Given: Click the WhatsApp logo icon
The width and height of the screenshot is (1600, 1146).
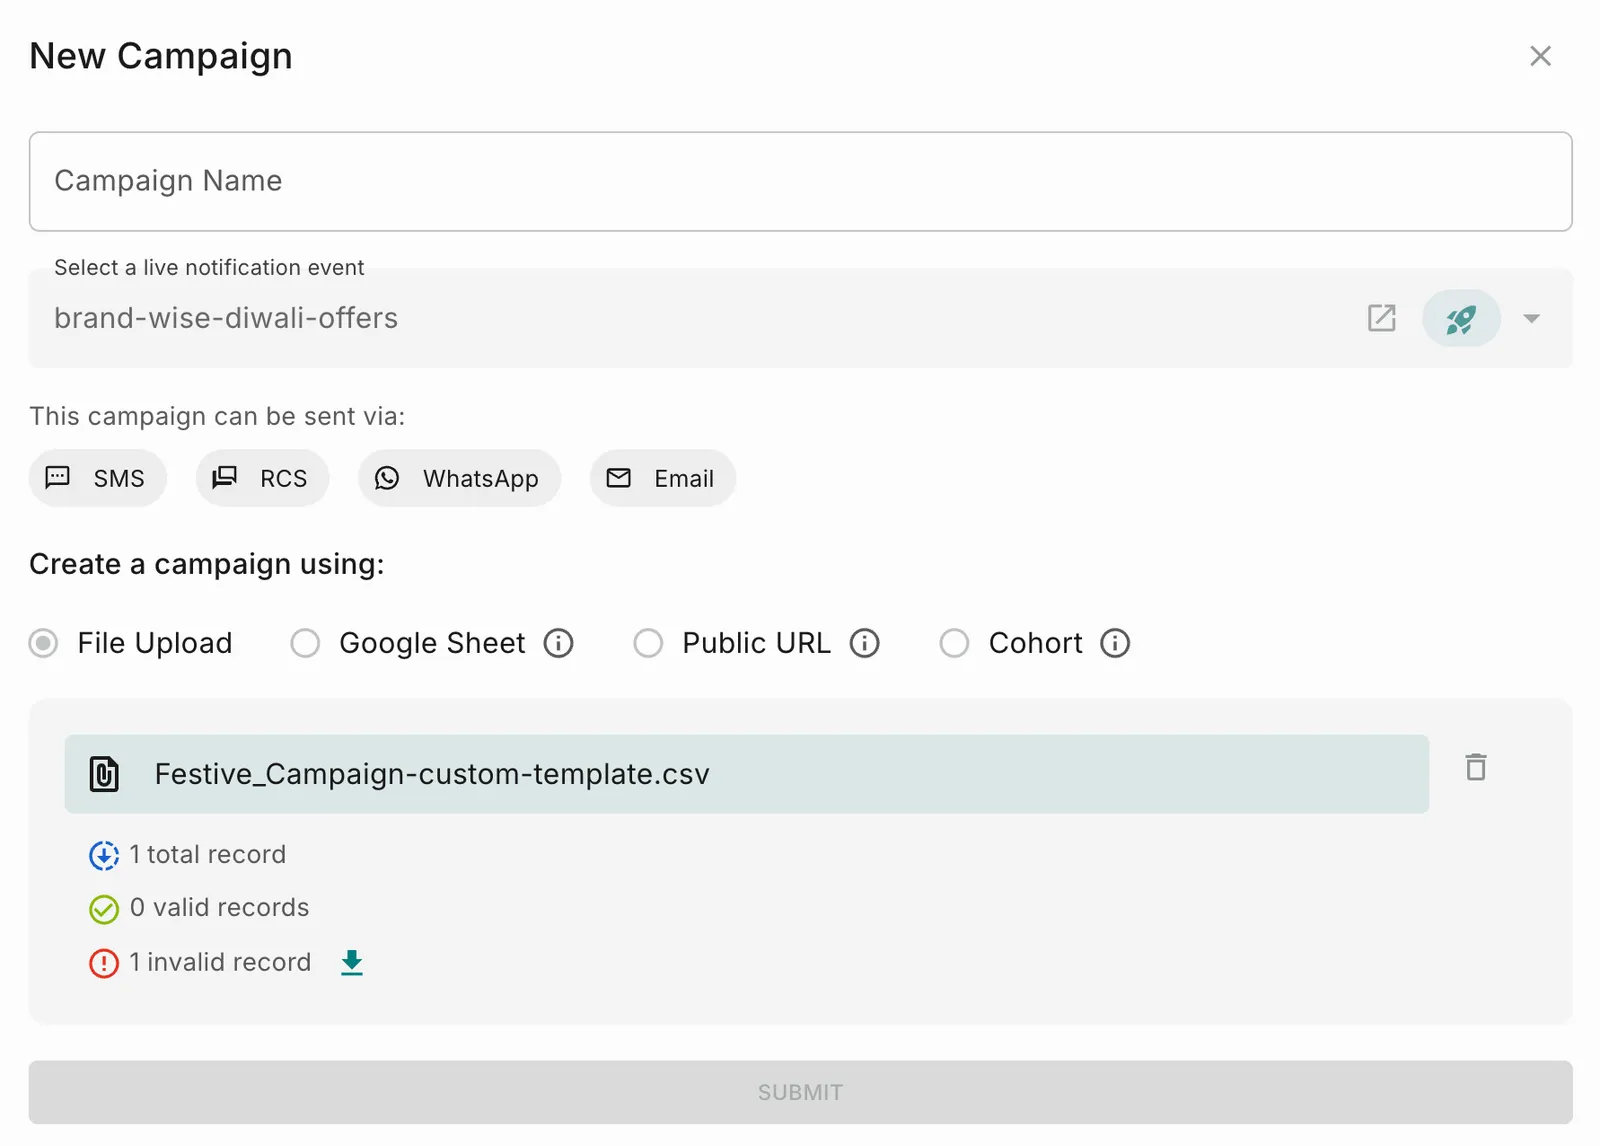Looking at the screenshot, I should 387,478.
